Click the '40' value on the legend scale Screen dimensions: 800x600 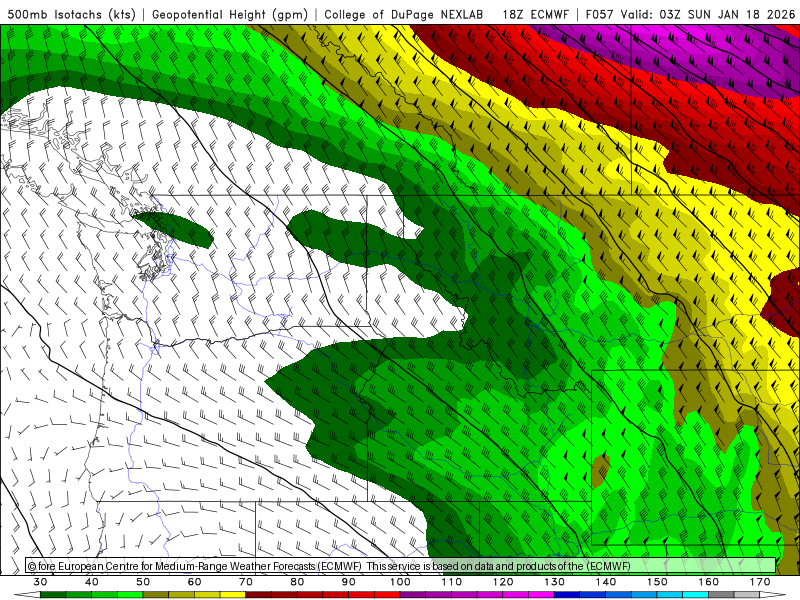[92, 582]
